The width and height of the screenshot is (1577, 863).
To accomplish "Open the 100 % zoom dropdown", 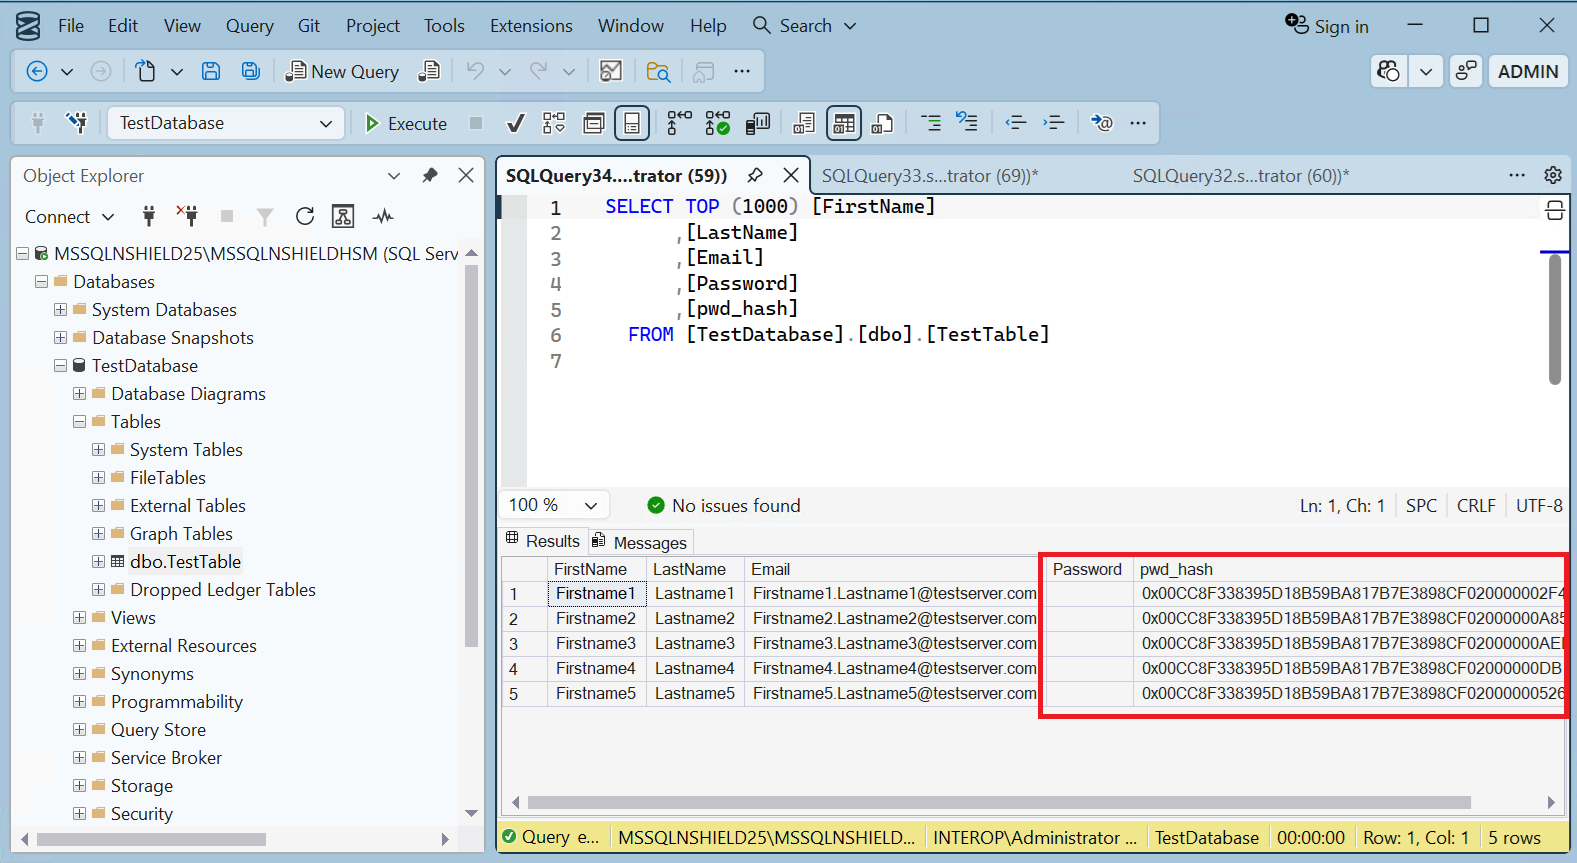I will click(555, 506).
